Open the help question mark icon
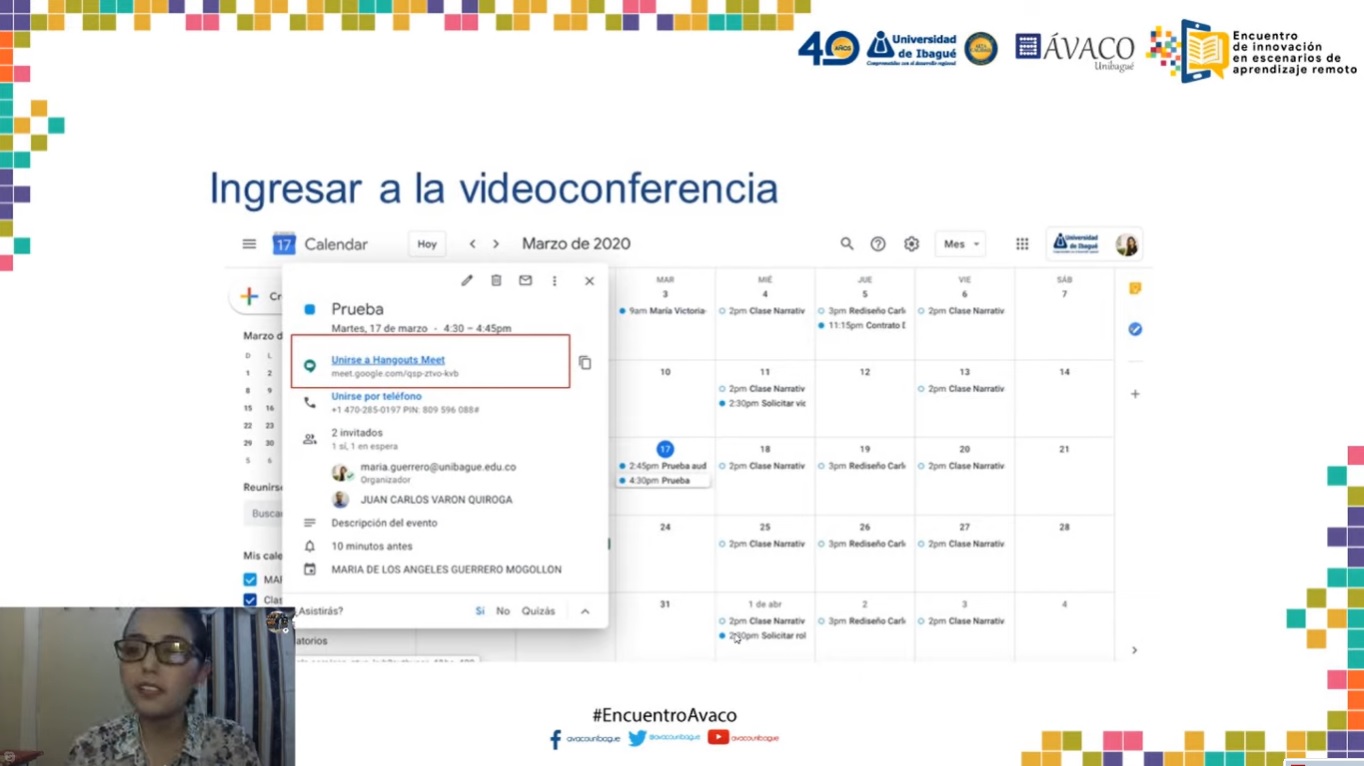The image size is (1364, 766). point(878,244)
